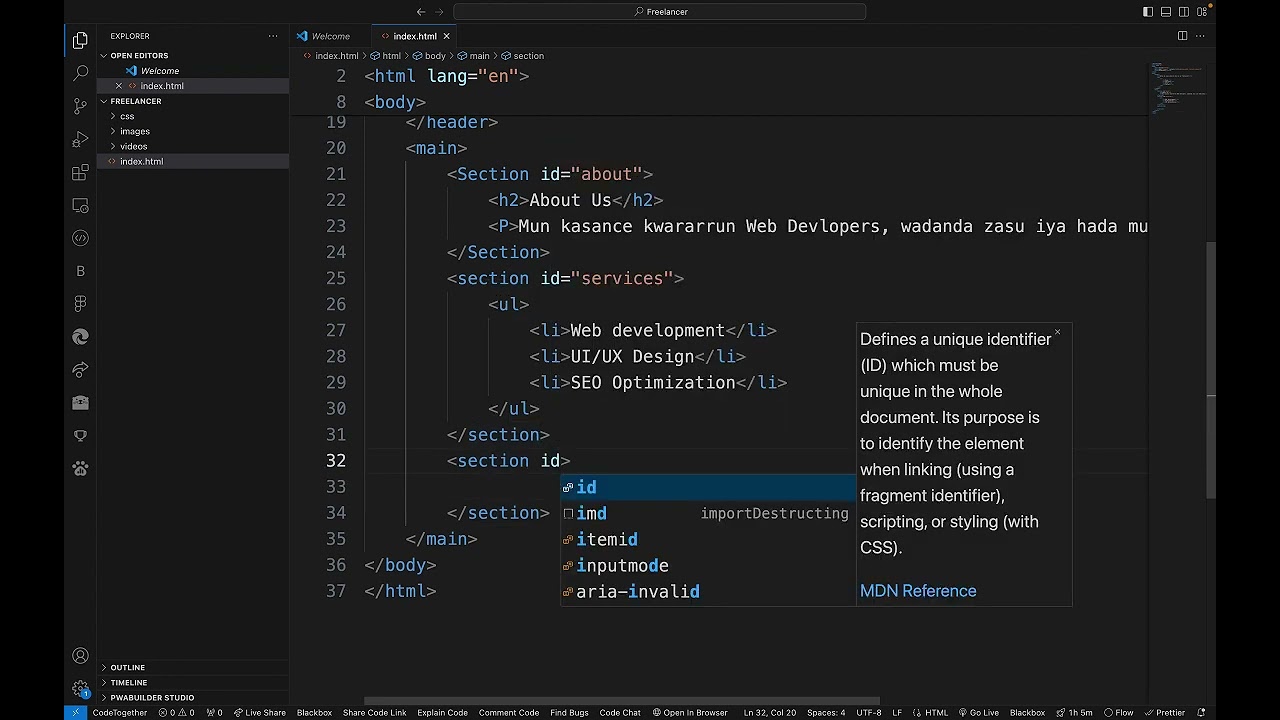
Task: Click the editor vertical scrollbar
Action: (x=1211, y=370)
